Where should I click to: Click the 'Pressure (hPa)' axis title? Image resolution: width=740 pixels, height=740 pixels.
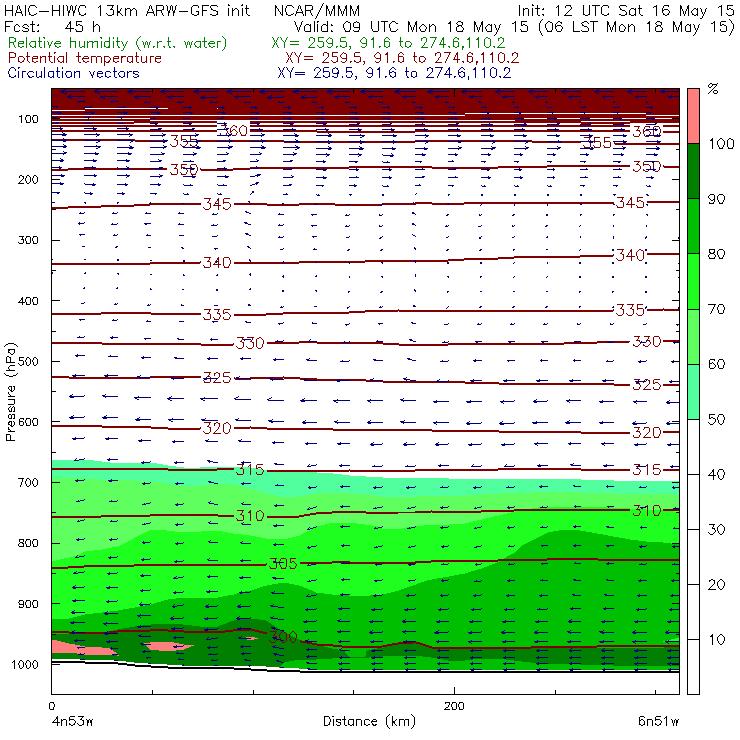coord(10,392)
